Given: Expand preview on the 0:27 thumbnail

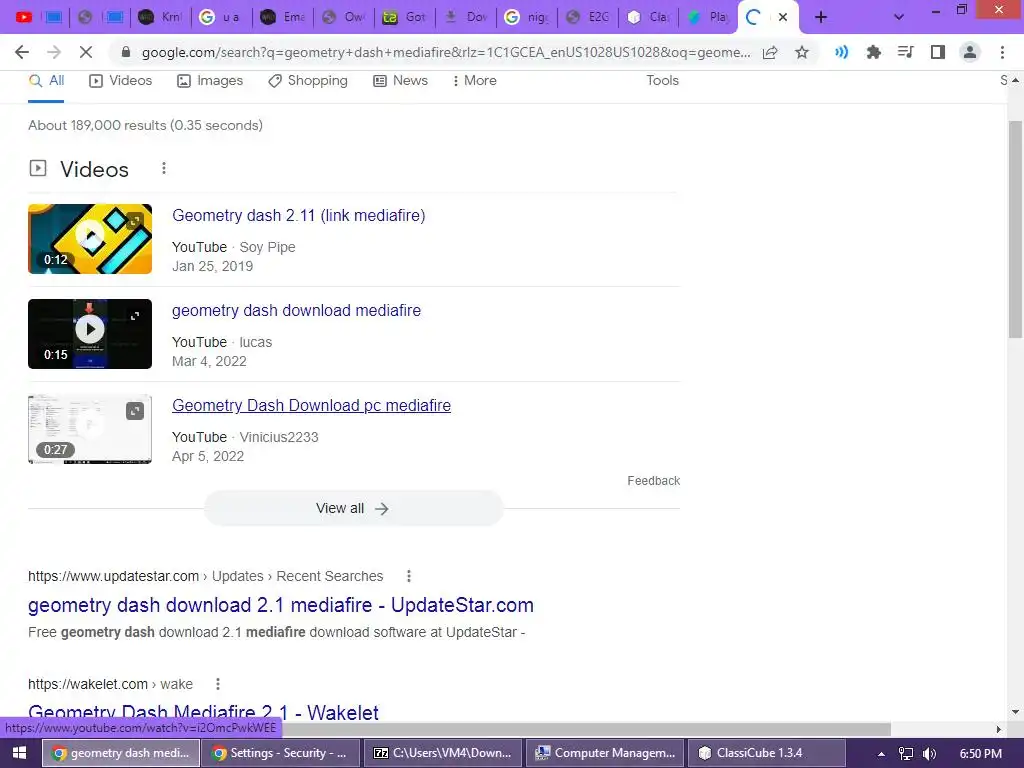Looking at the screenshot, I should click(135, 411).
